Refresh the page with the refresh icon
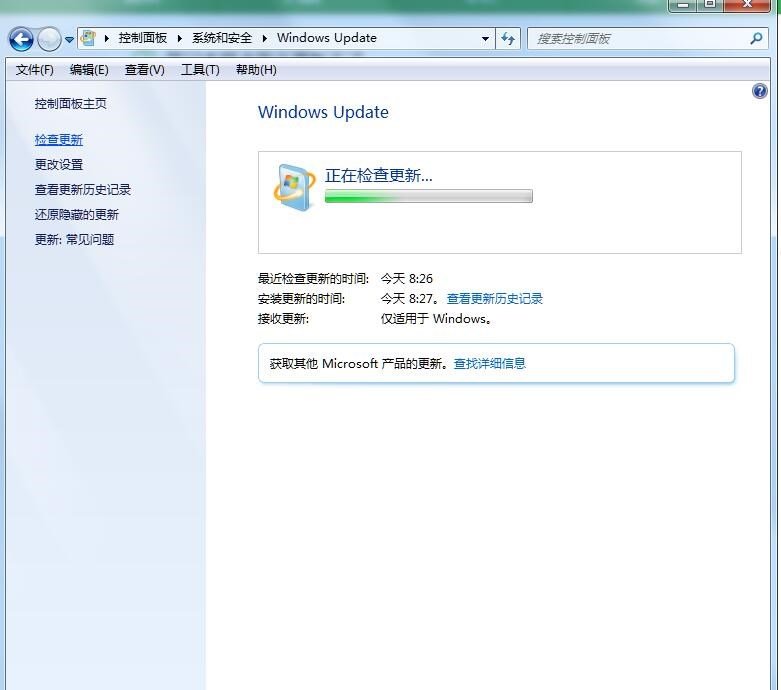The width and height of the screenshot is (781, 690). (x=508, y=38)
